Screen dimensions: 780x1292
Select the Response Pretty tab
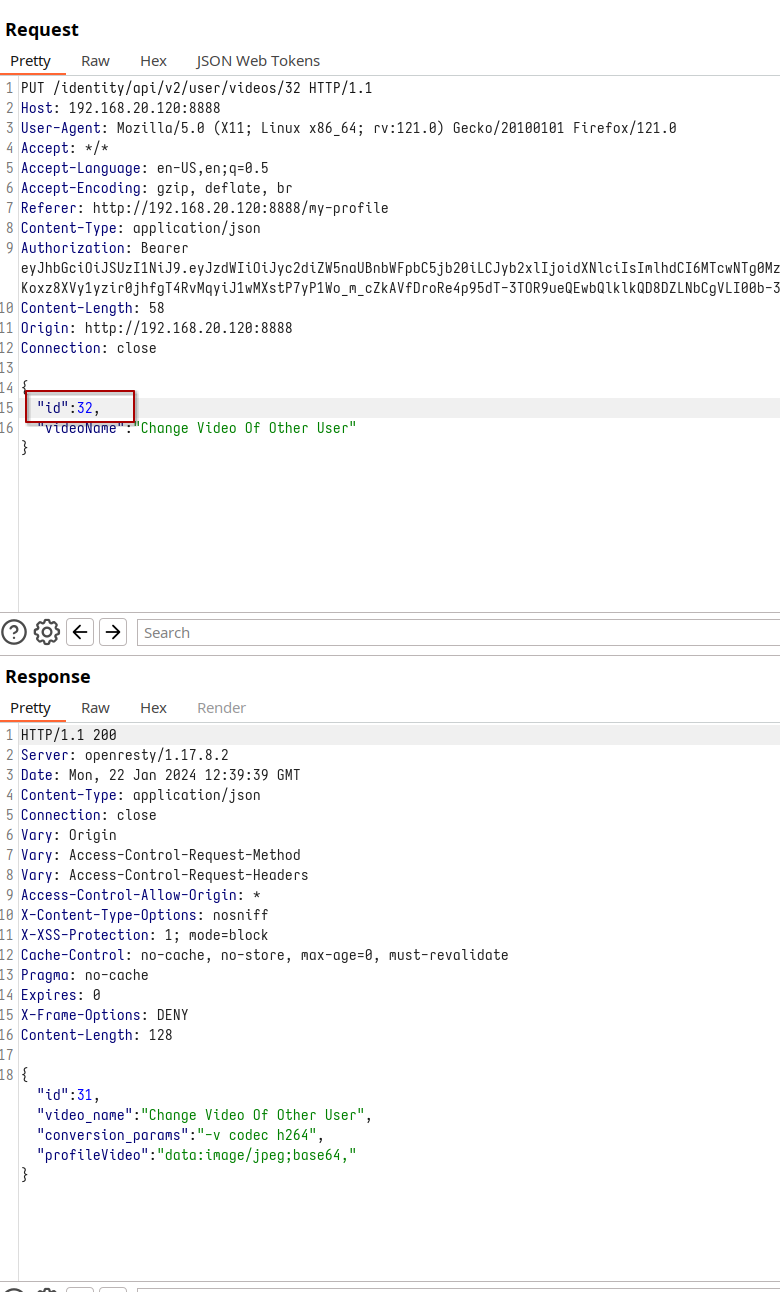(x=31, y=708)
